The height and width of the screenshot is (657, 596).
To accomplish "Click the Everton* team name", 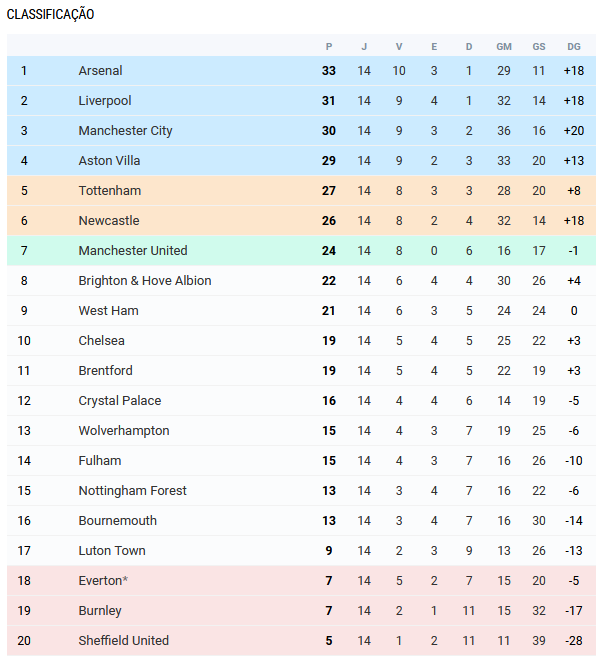I will tap(103, 581).
